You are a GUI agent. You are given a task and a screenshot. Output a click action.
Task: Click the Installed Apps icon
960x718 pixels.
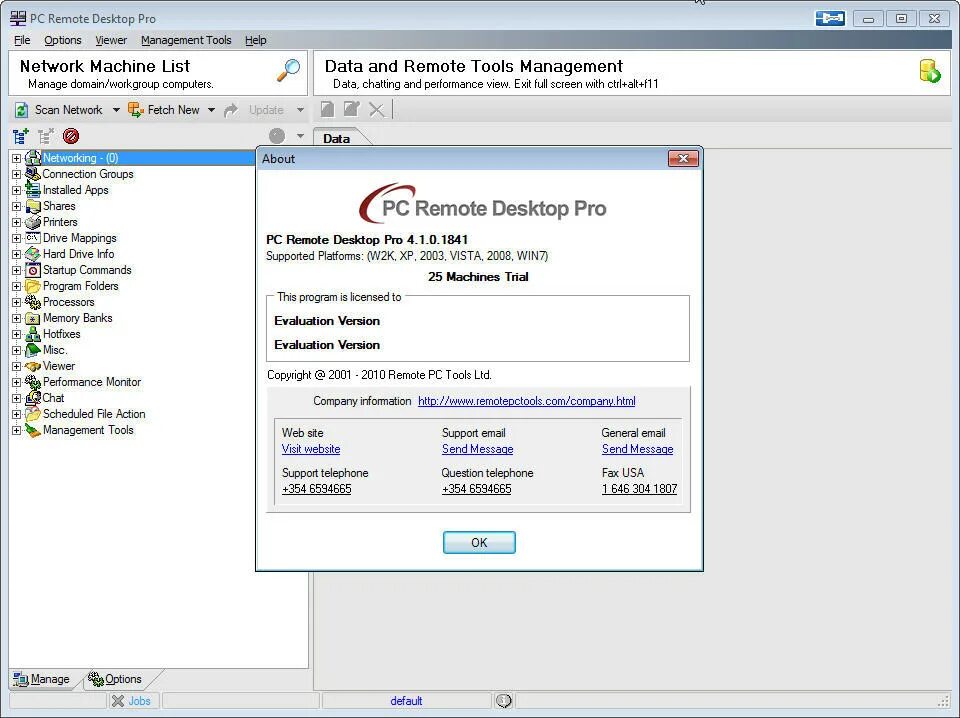tap(32, 190)
